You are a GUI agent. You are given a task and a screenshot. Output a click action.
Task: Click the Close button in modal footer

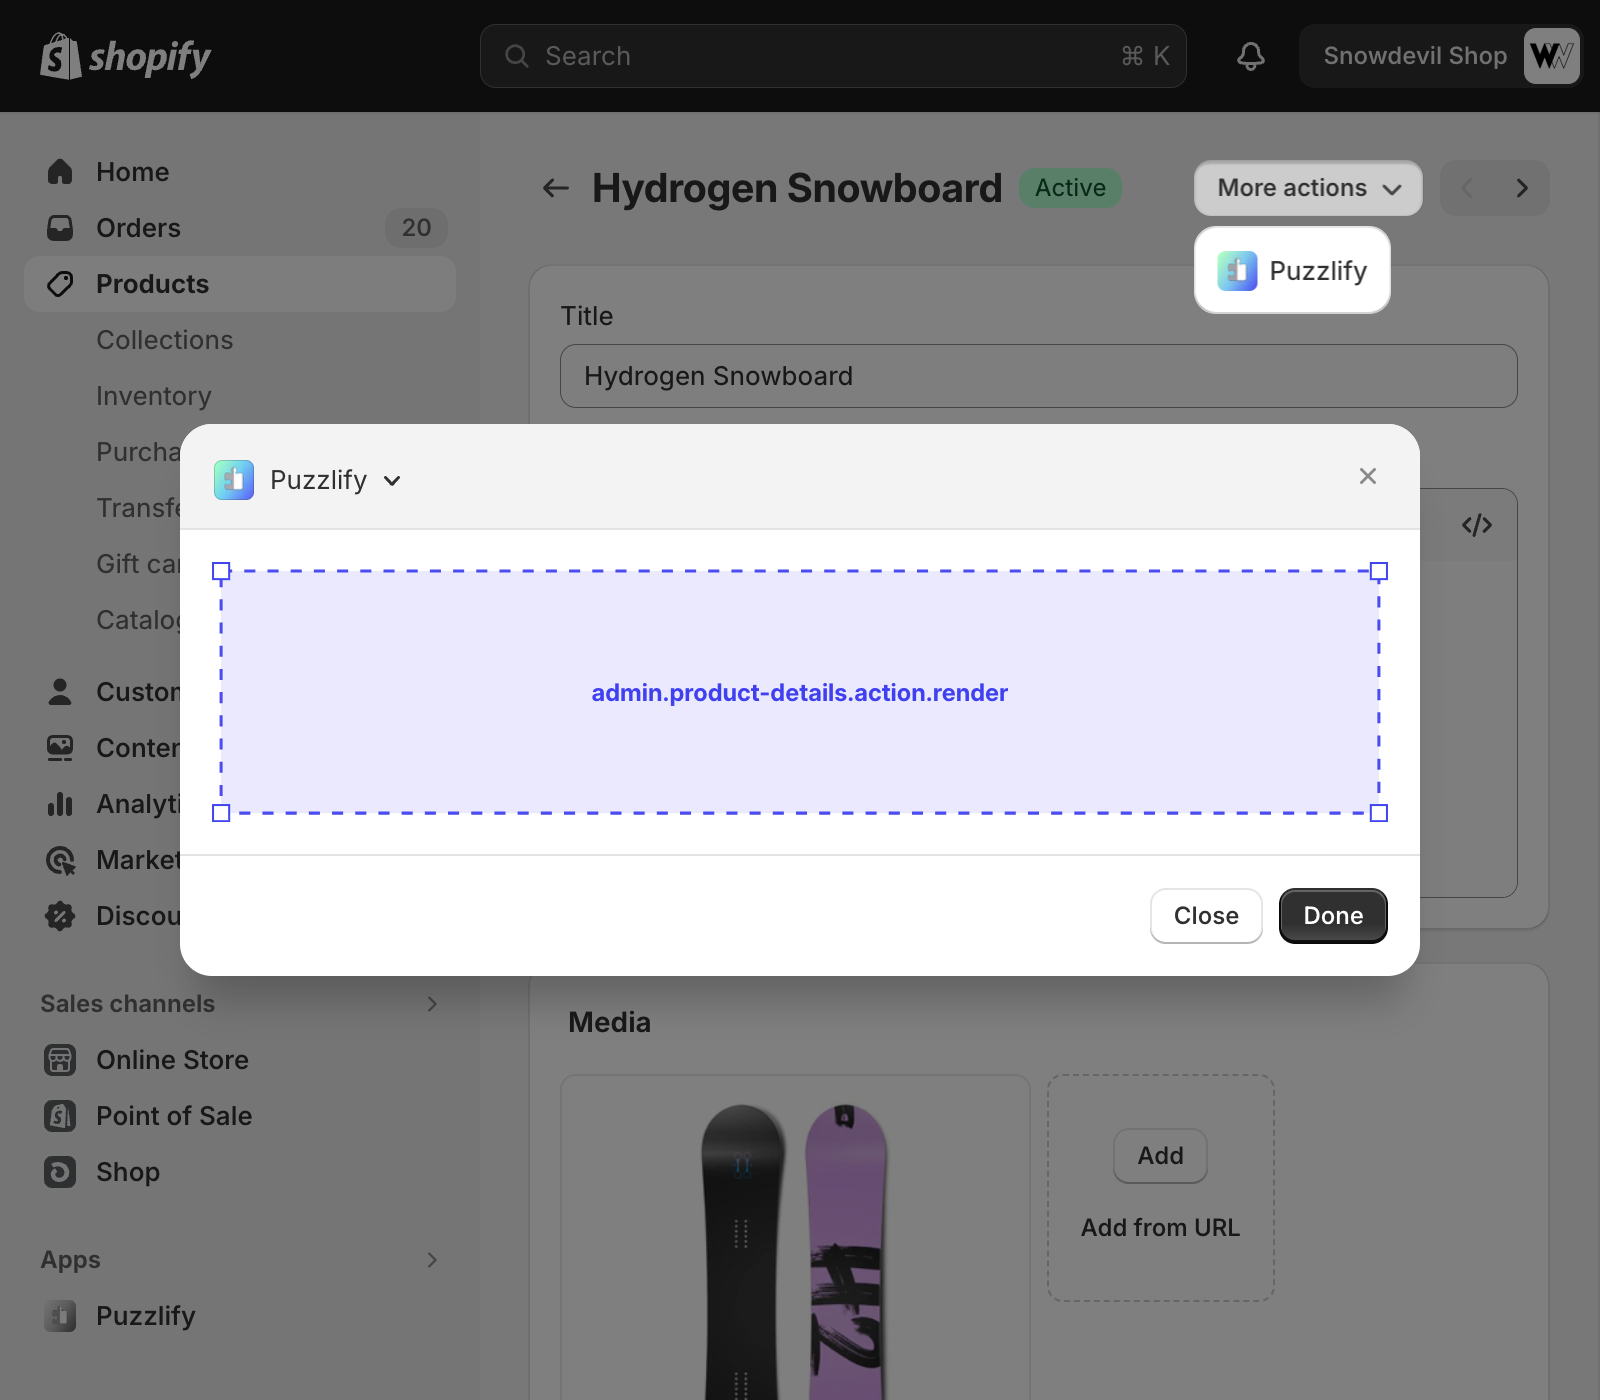1205,916
